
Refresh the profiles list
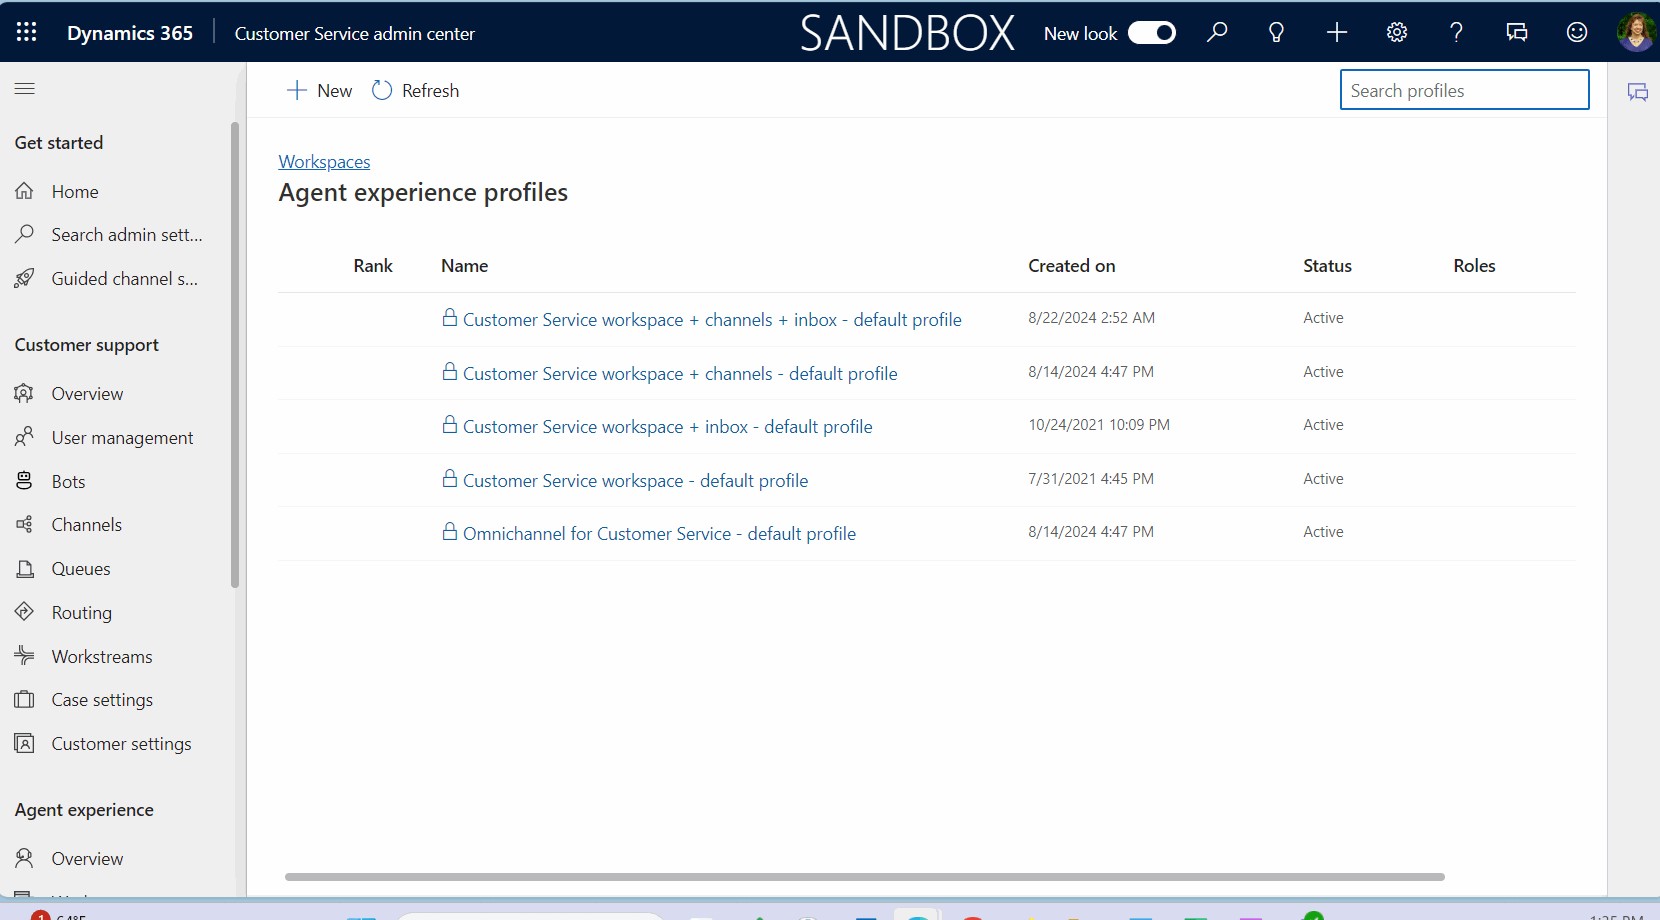click(x=416, y=91)
